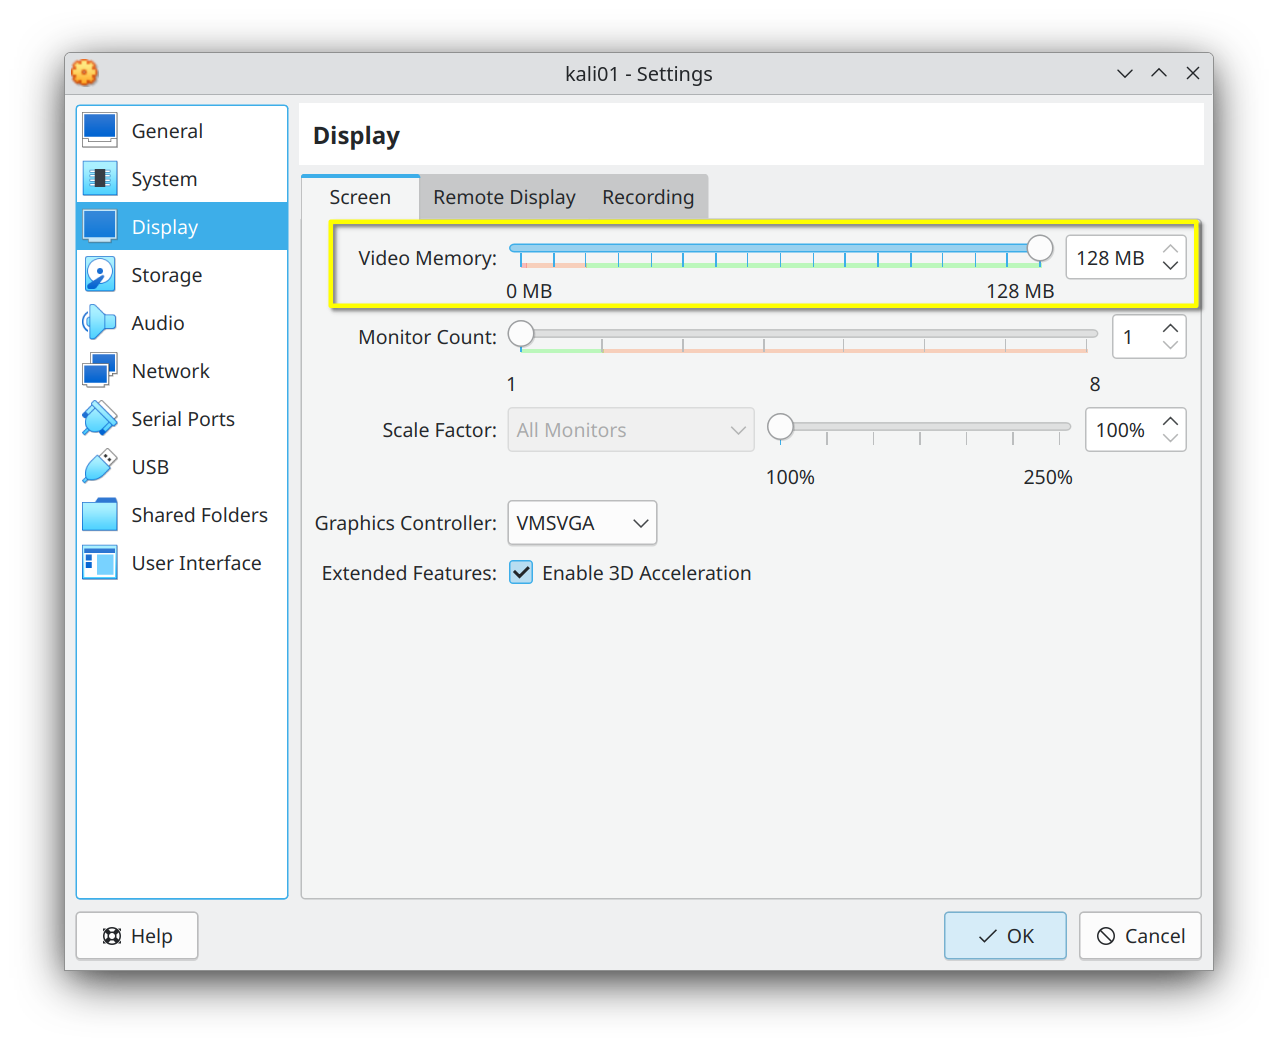Increase Monitor Count using up arrow
This screenshot has height=1047, width=1278.
coord(1170,328)
